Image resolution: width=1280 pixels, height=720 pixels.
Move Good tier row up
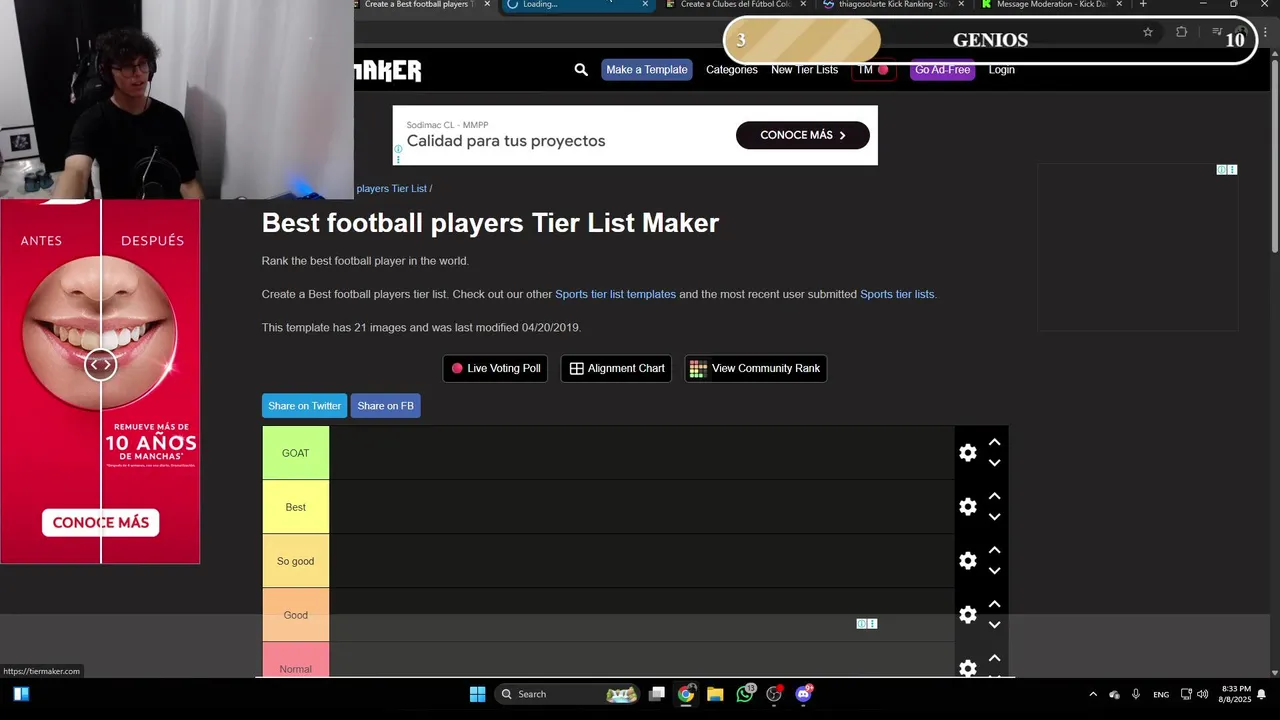coord(994,604)
